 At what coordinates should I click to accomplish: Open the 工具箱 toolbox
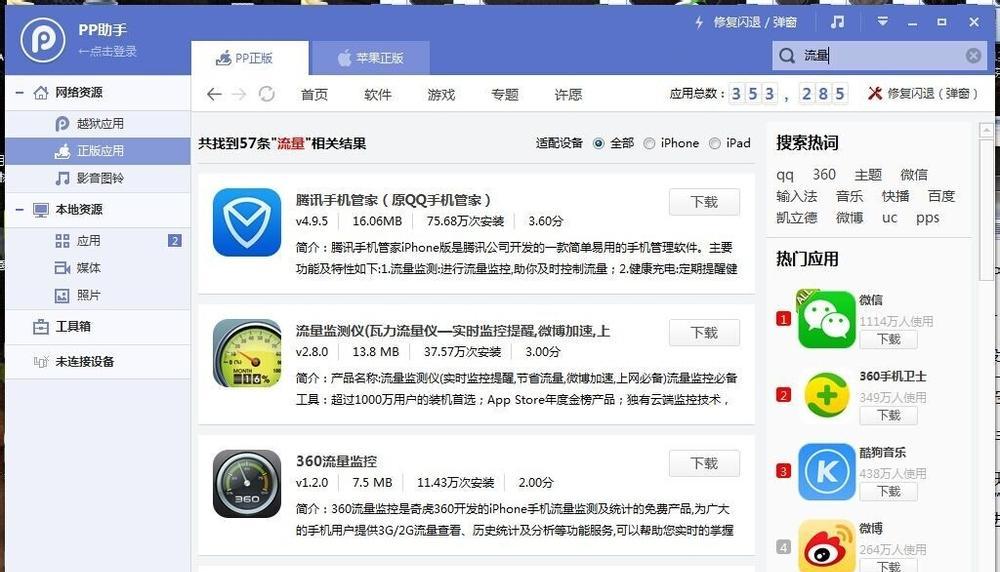pos(98,326)
